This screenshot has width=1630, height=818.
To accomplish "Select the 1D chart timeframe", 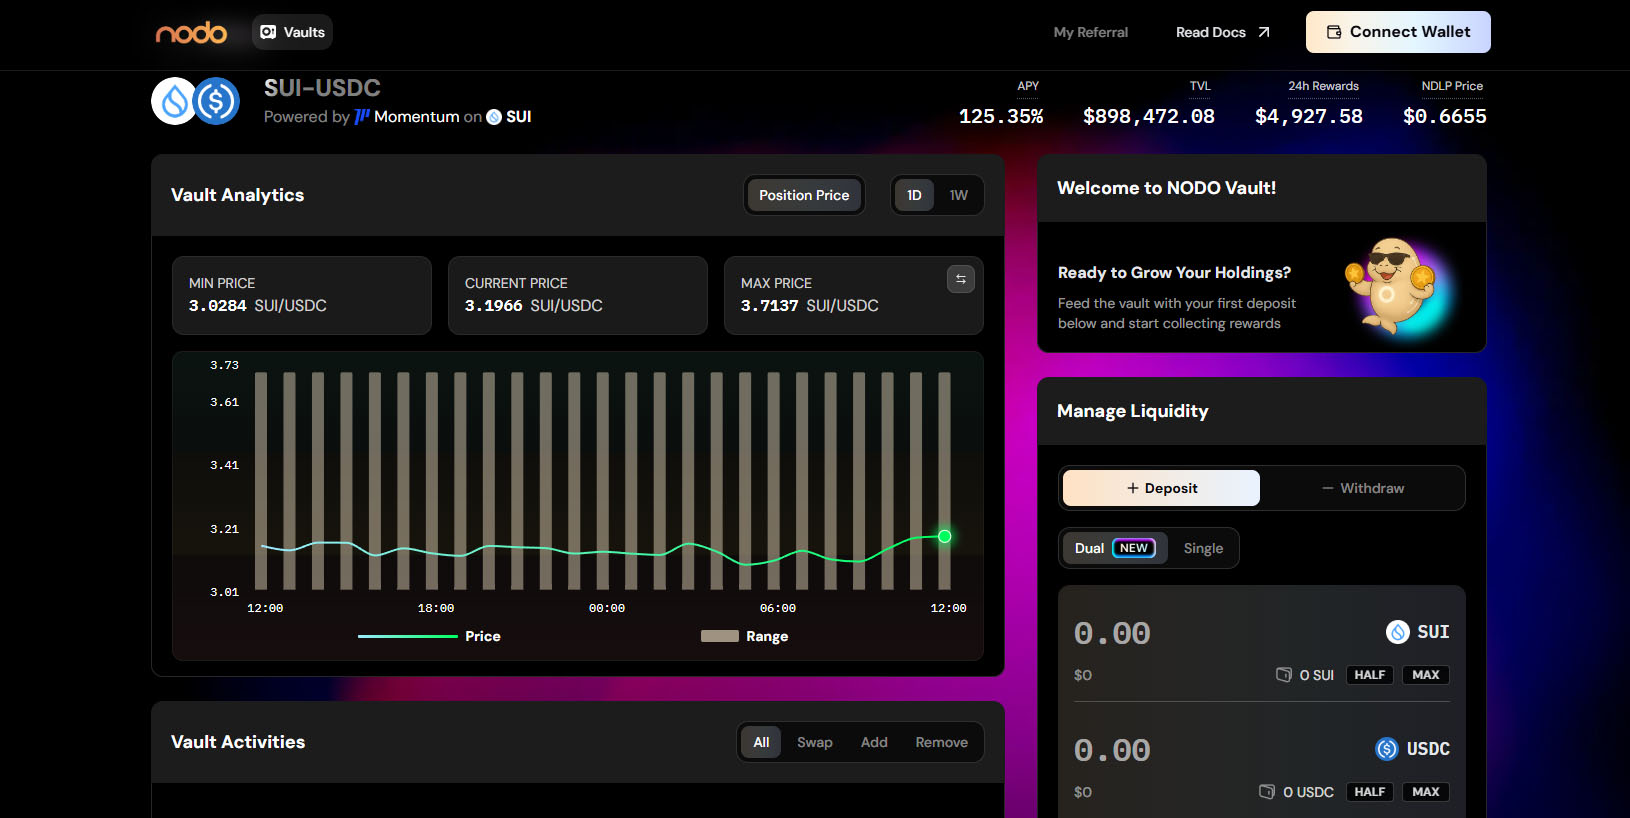I will 914,195.
